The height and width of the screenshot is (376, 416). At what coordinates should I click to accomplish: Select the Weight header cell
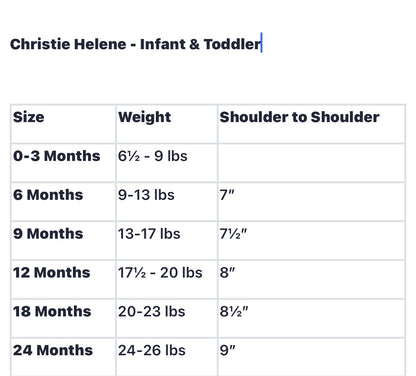[x=167, y=124]
